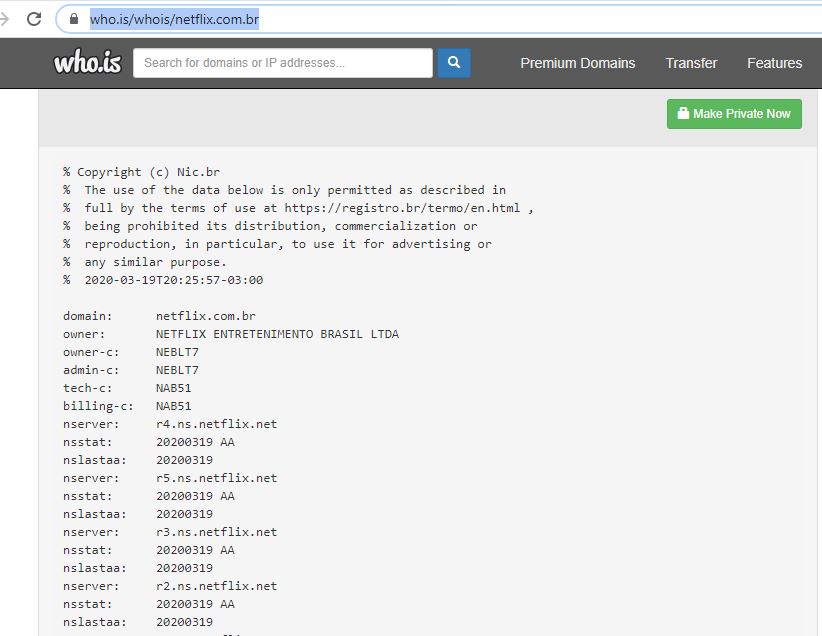Click nslastaa value below r5.ns.netflix.net nsstat
Viewport: 822px width, 636px height.
click(x=184, y=514)
